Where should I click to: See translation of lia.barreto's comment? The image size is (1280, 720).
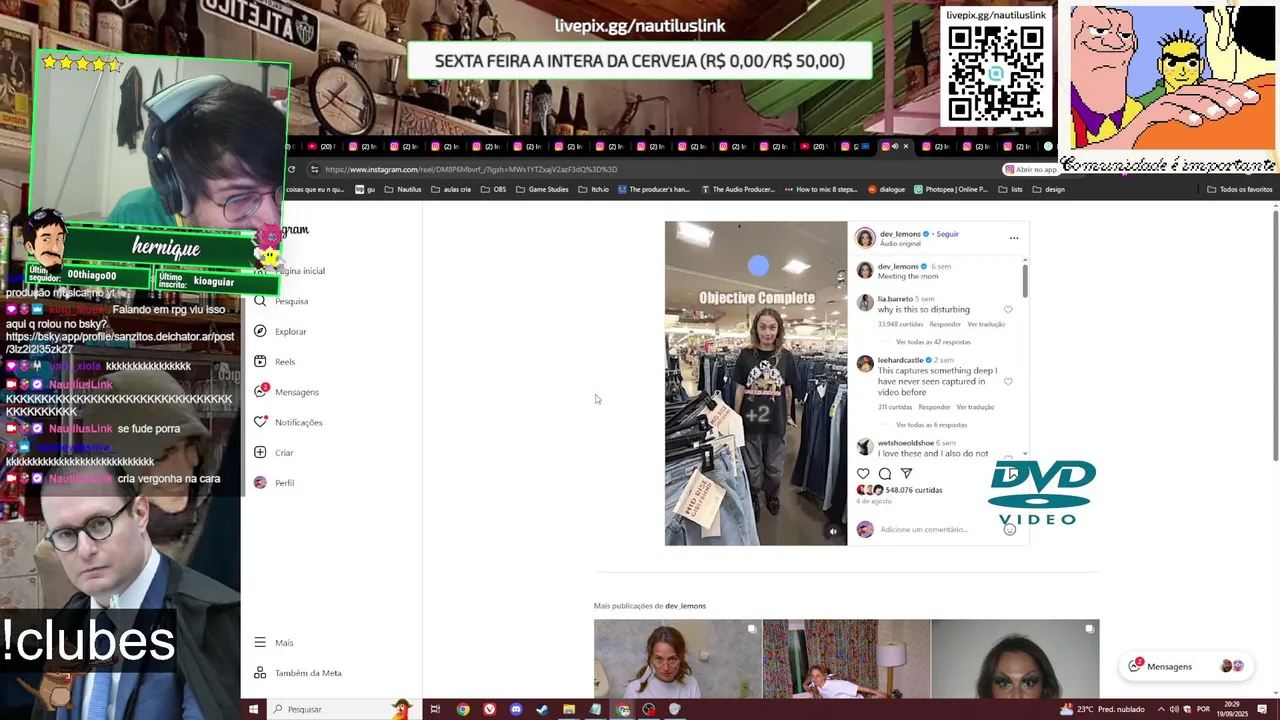coord(986,324)
